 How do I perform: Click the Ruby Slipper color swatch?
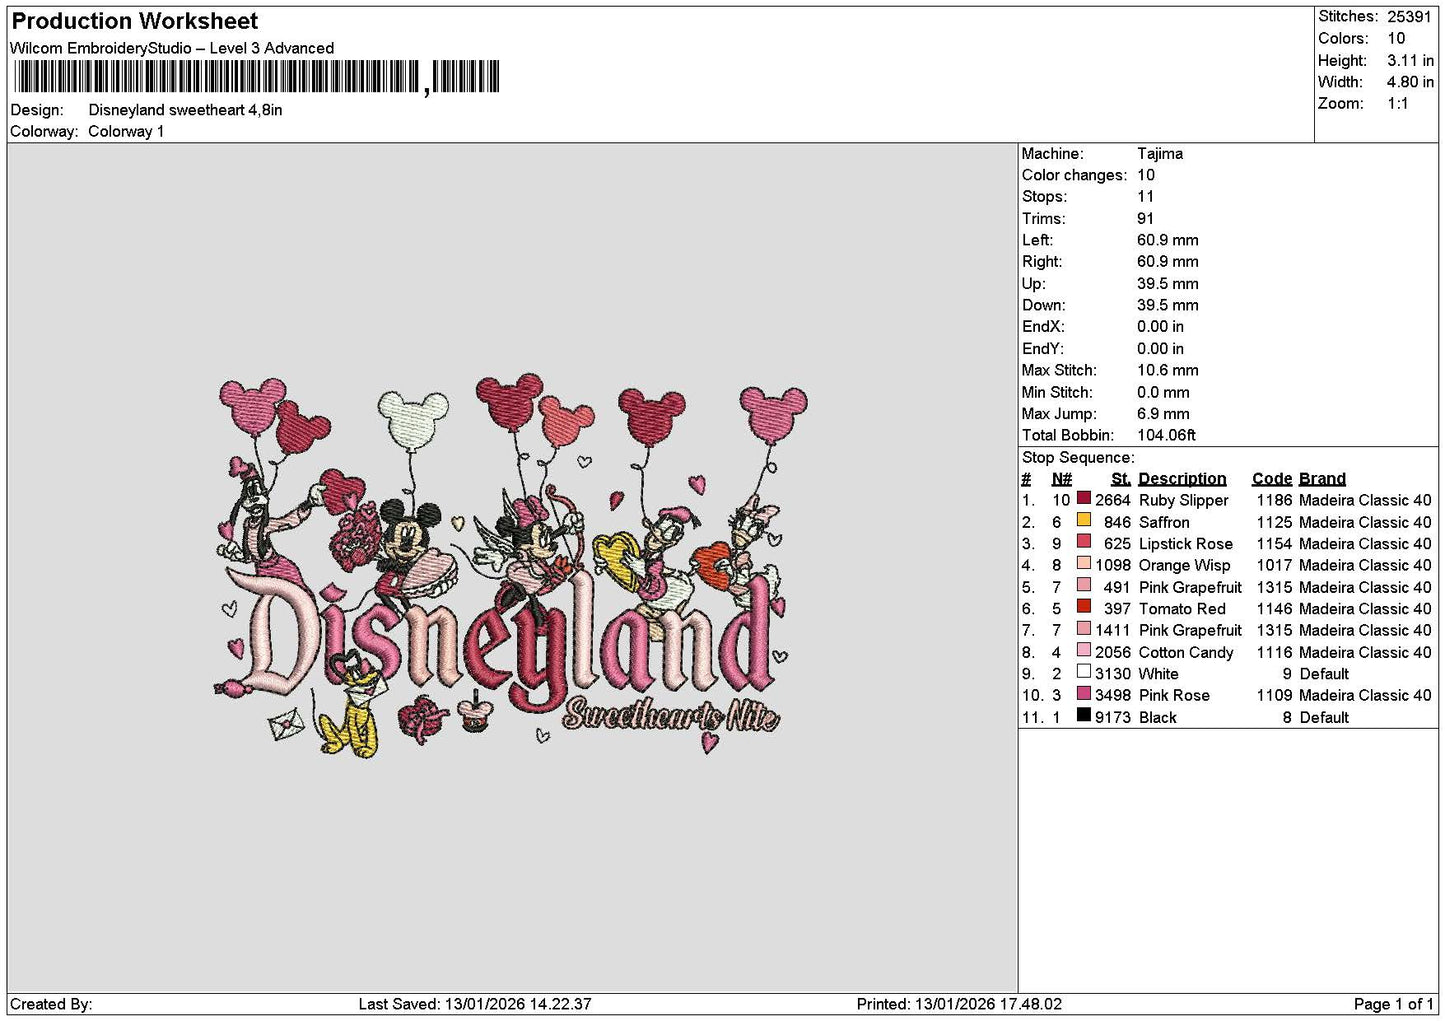tap(1083, 499)
